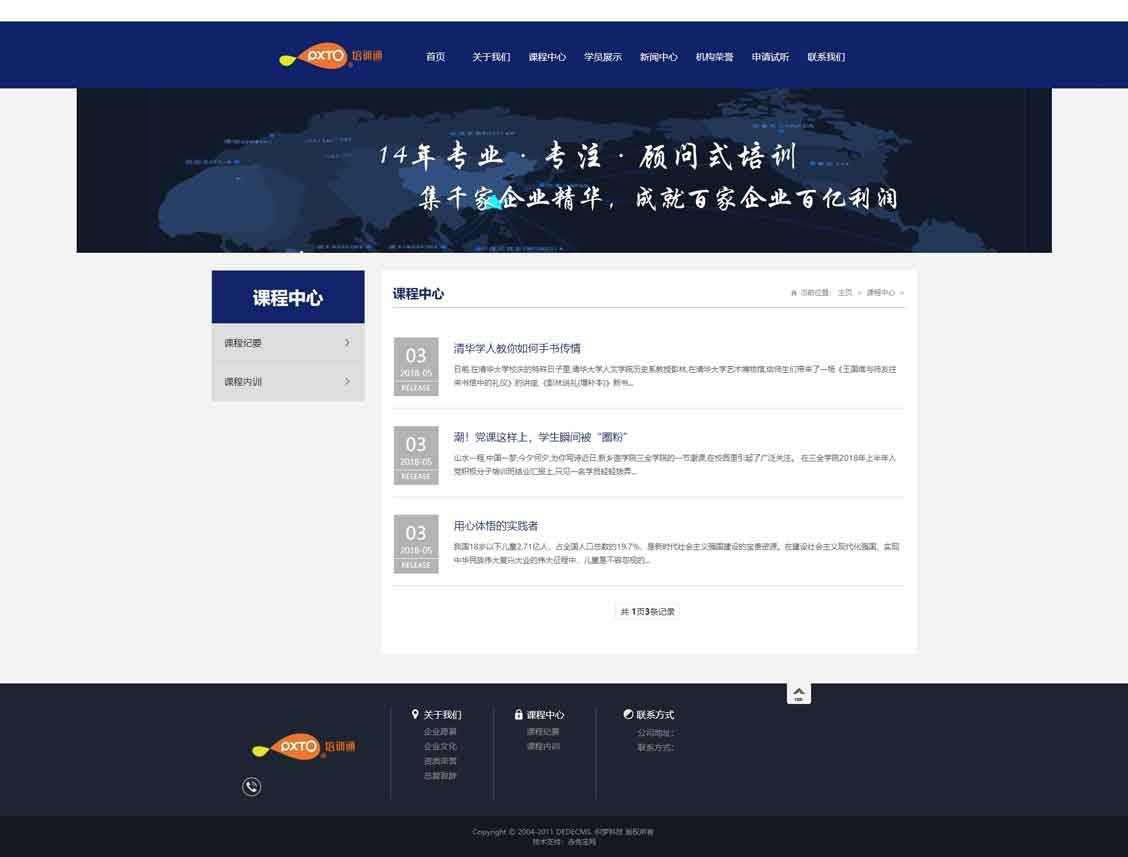Click the lock icon beside 课程中心 in footer

[x=518, y=714]
